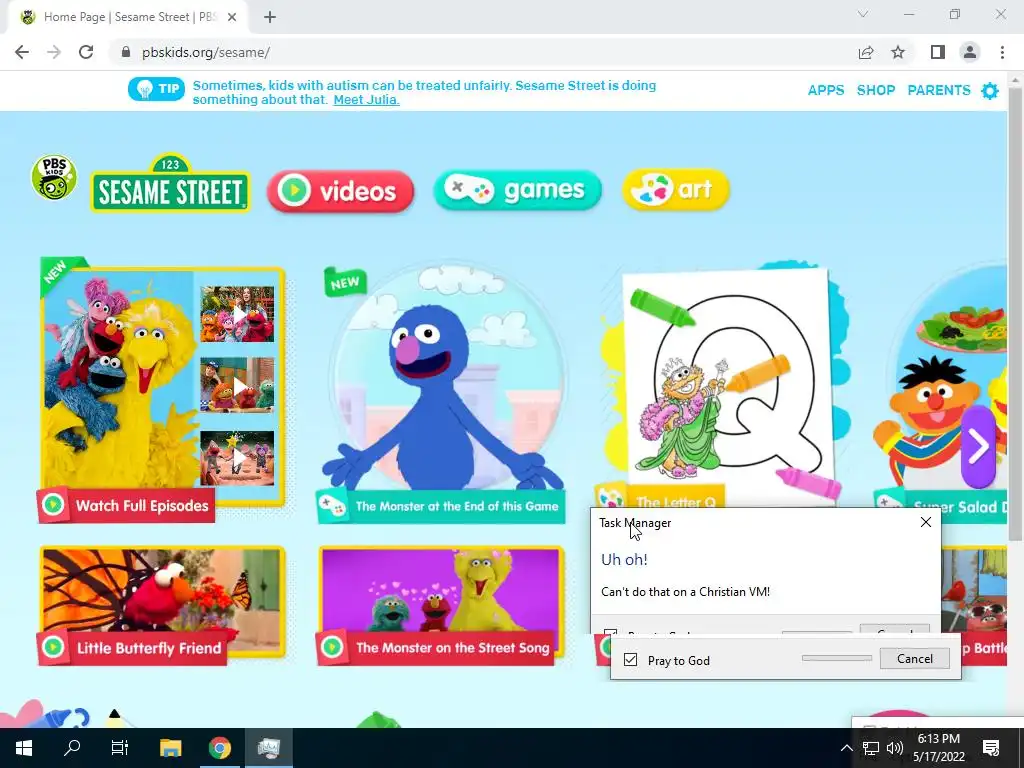Click the Sesame Street sign logo
The width and height of the screenshot is (1024, 768).
pos(170,183)
